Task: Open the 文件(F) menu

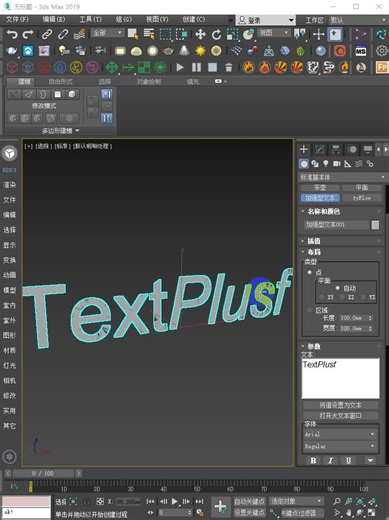Action: tap(17, 19)
